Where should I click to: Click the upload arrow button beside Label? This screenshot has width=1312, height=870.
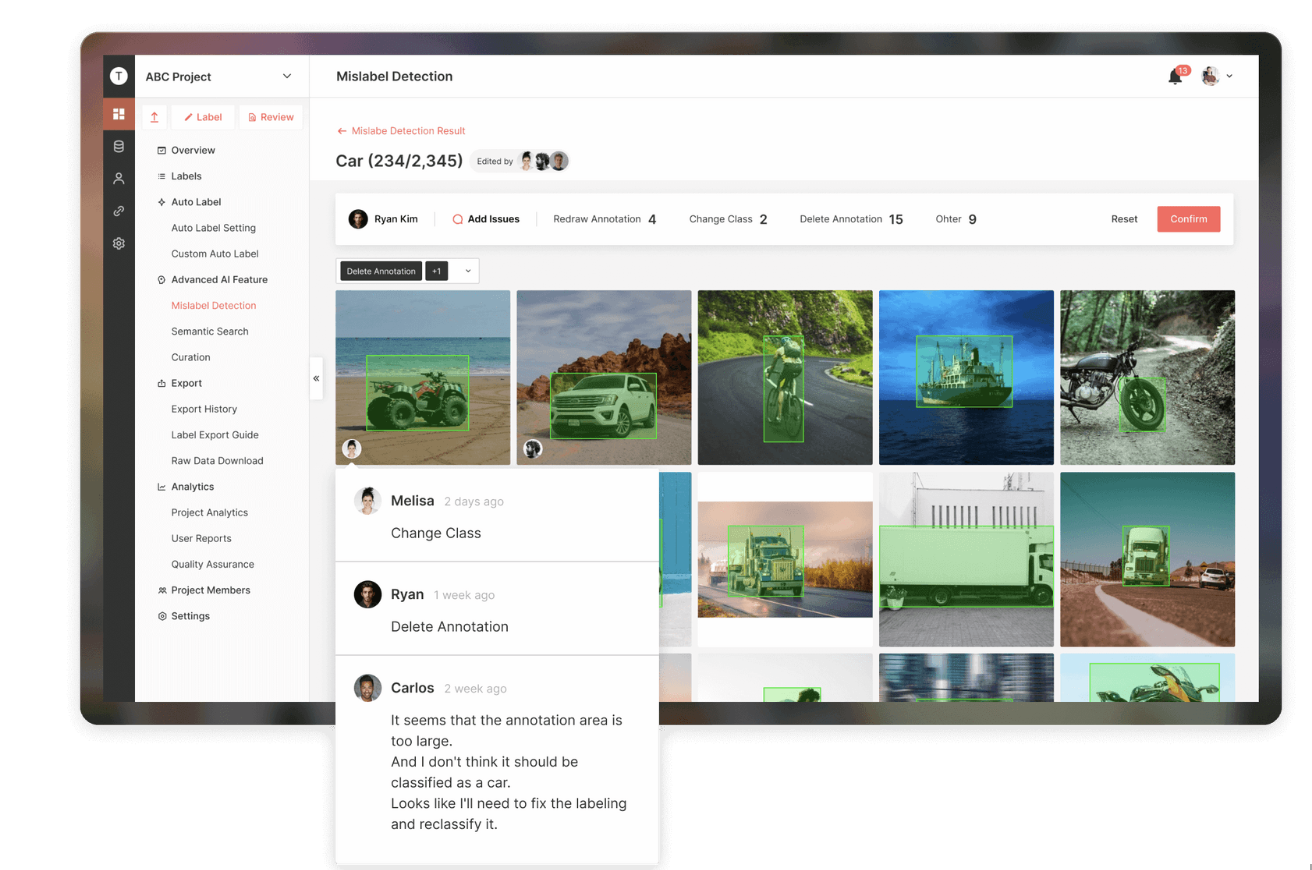click(x=154, y=117)
